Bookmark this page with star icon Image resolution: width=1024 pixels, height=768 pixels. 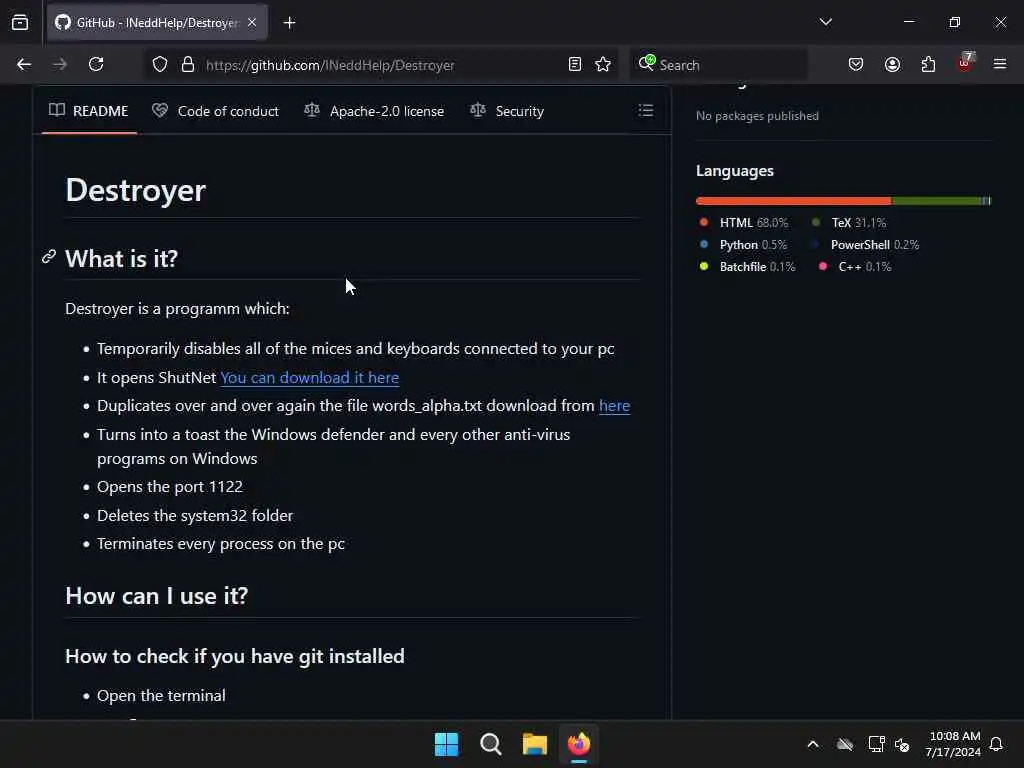click(x=603, y=65)
